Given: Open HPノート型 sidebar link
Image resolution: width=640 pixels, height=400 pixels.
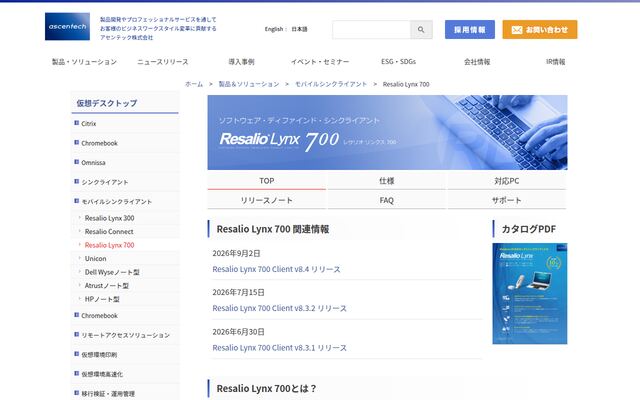Looking at the screenshot, I should click(x=102, y=299).
